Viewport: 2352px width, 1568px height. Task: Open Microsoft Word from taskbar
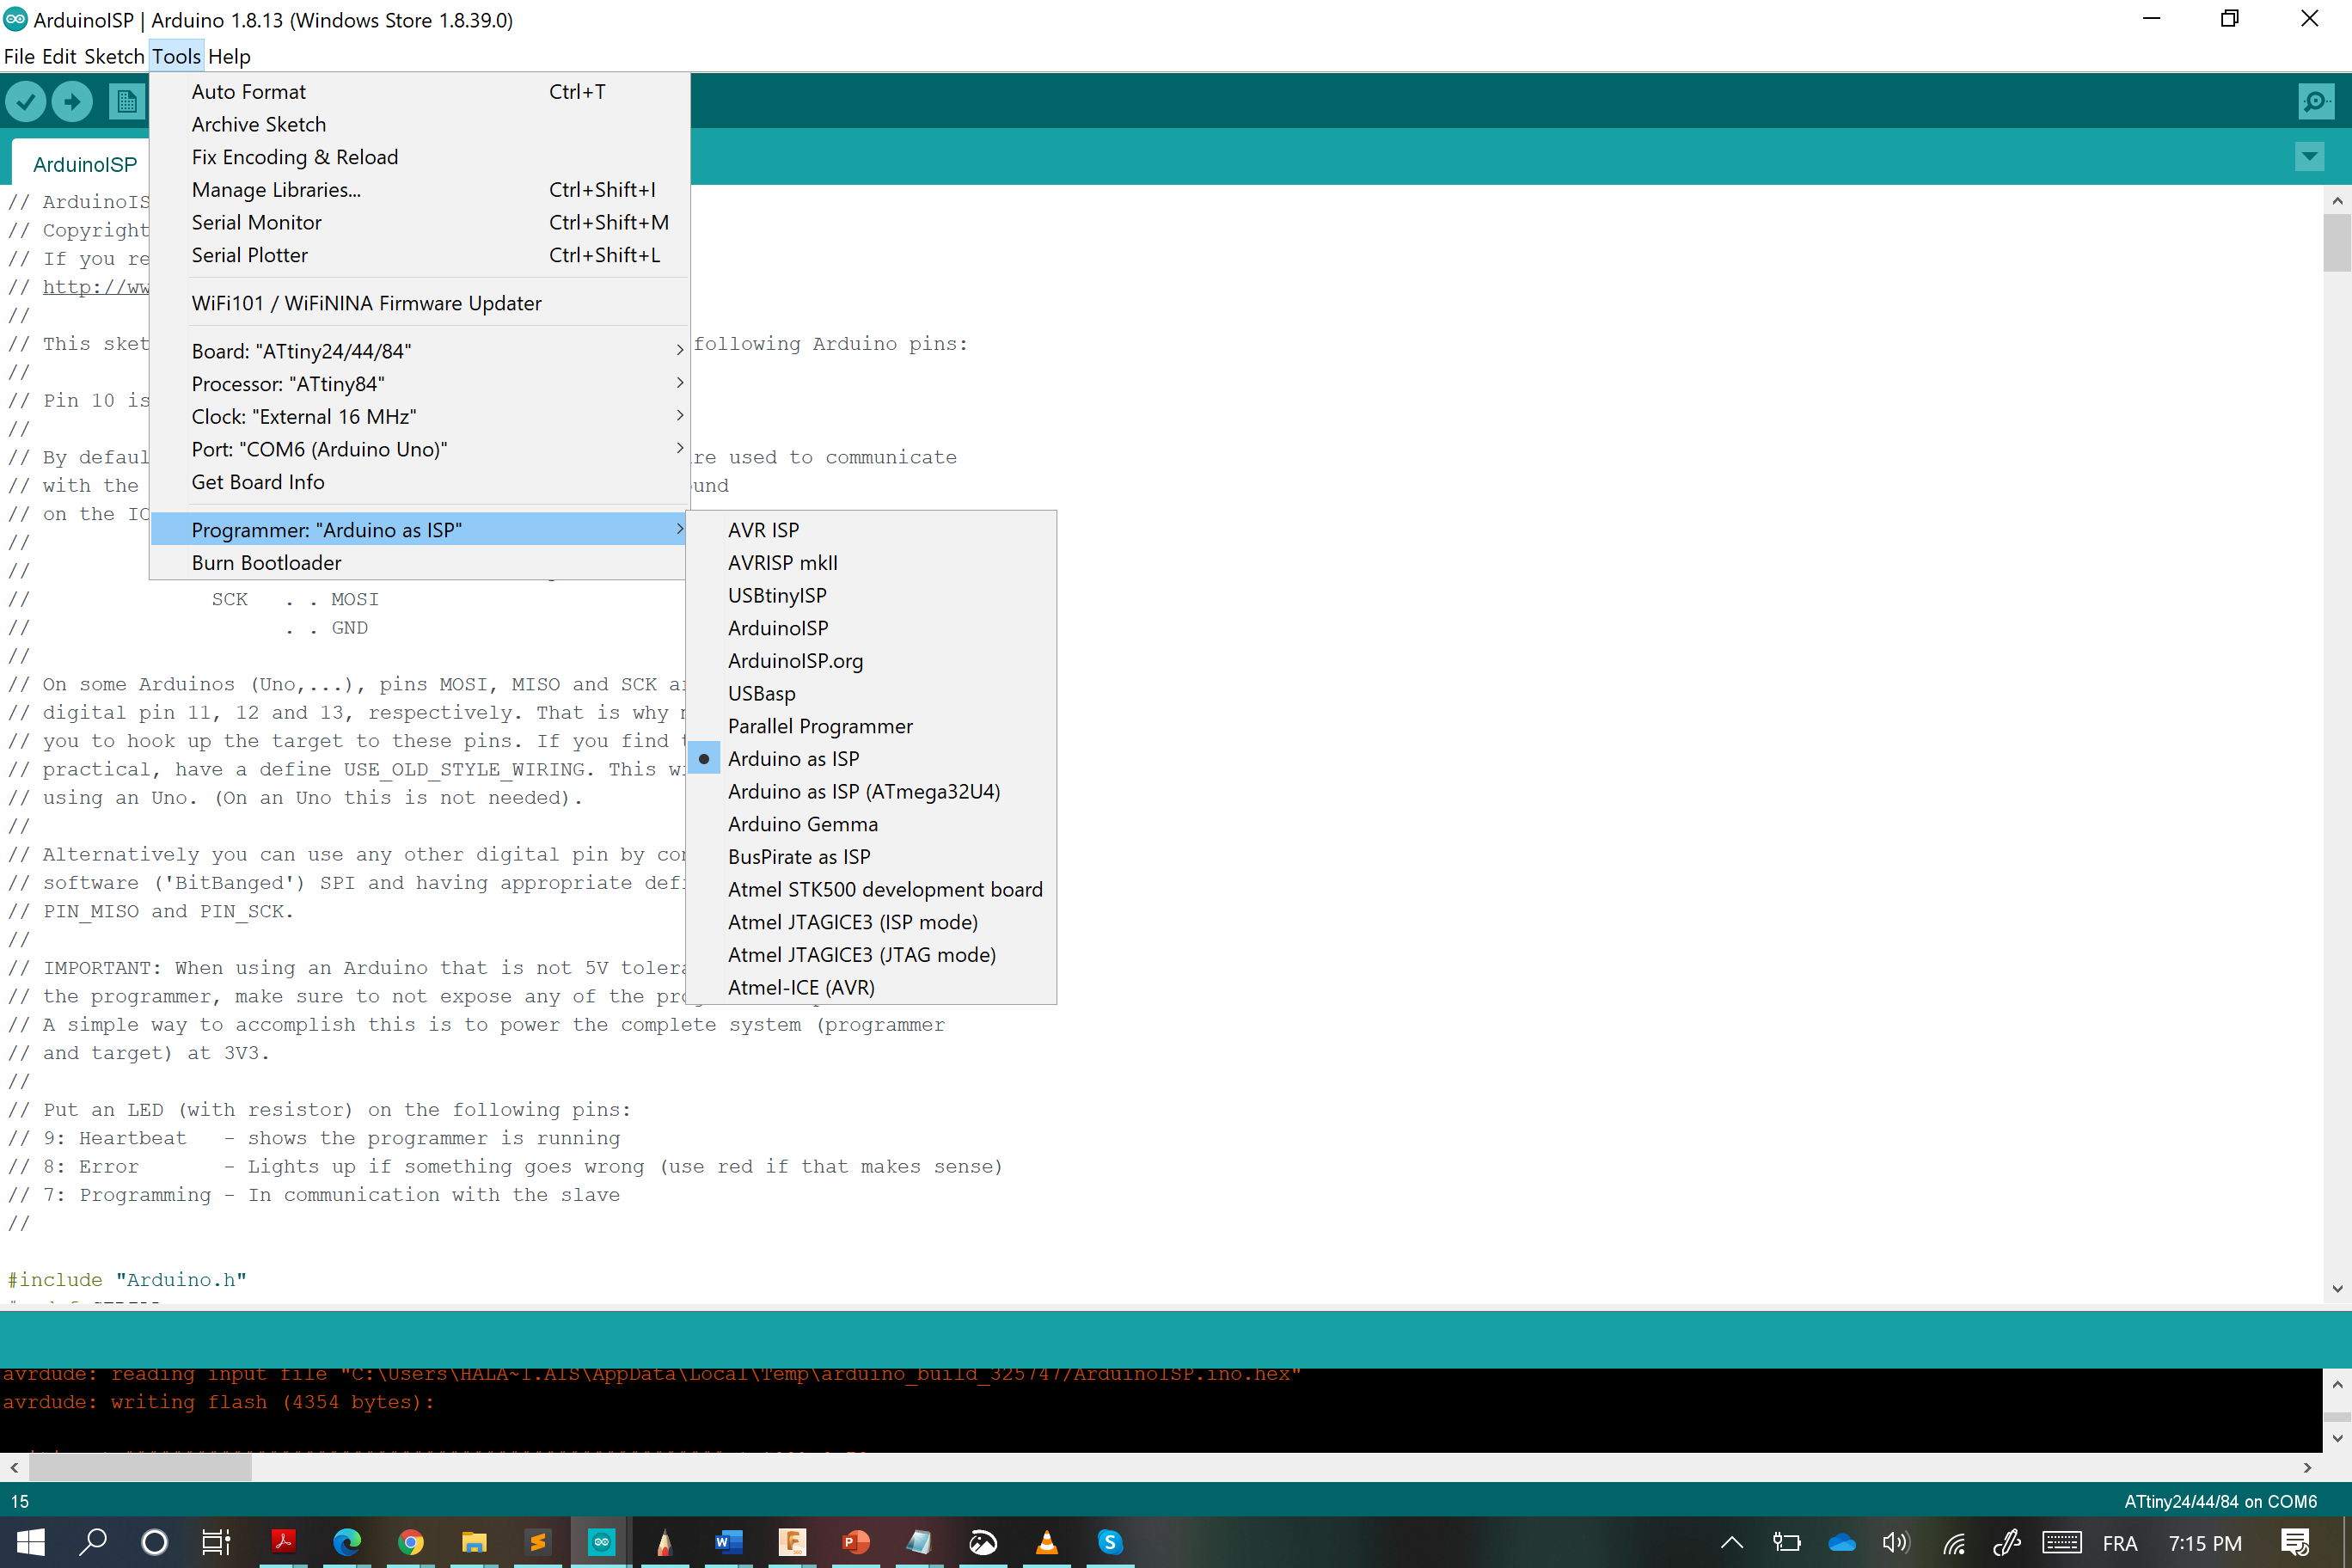727,1542
